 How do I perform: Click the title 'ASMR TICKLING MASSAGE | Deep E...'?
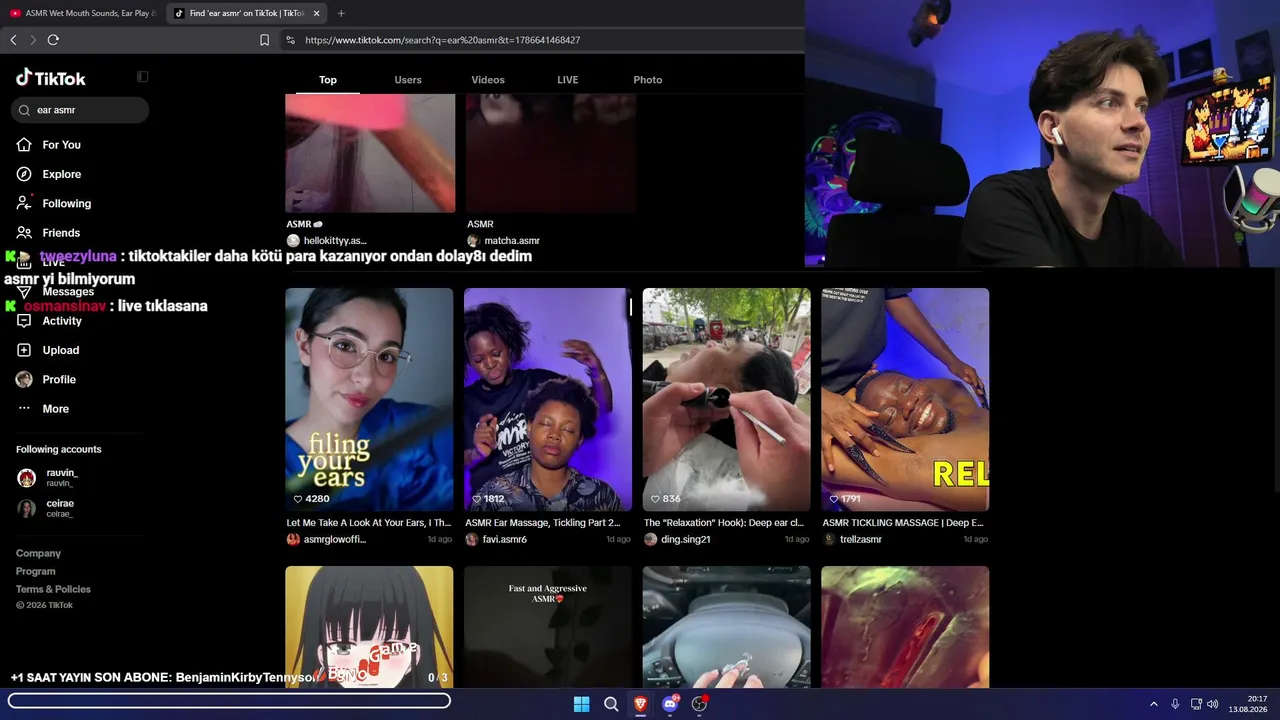903,522
